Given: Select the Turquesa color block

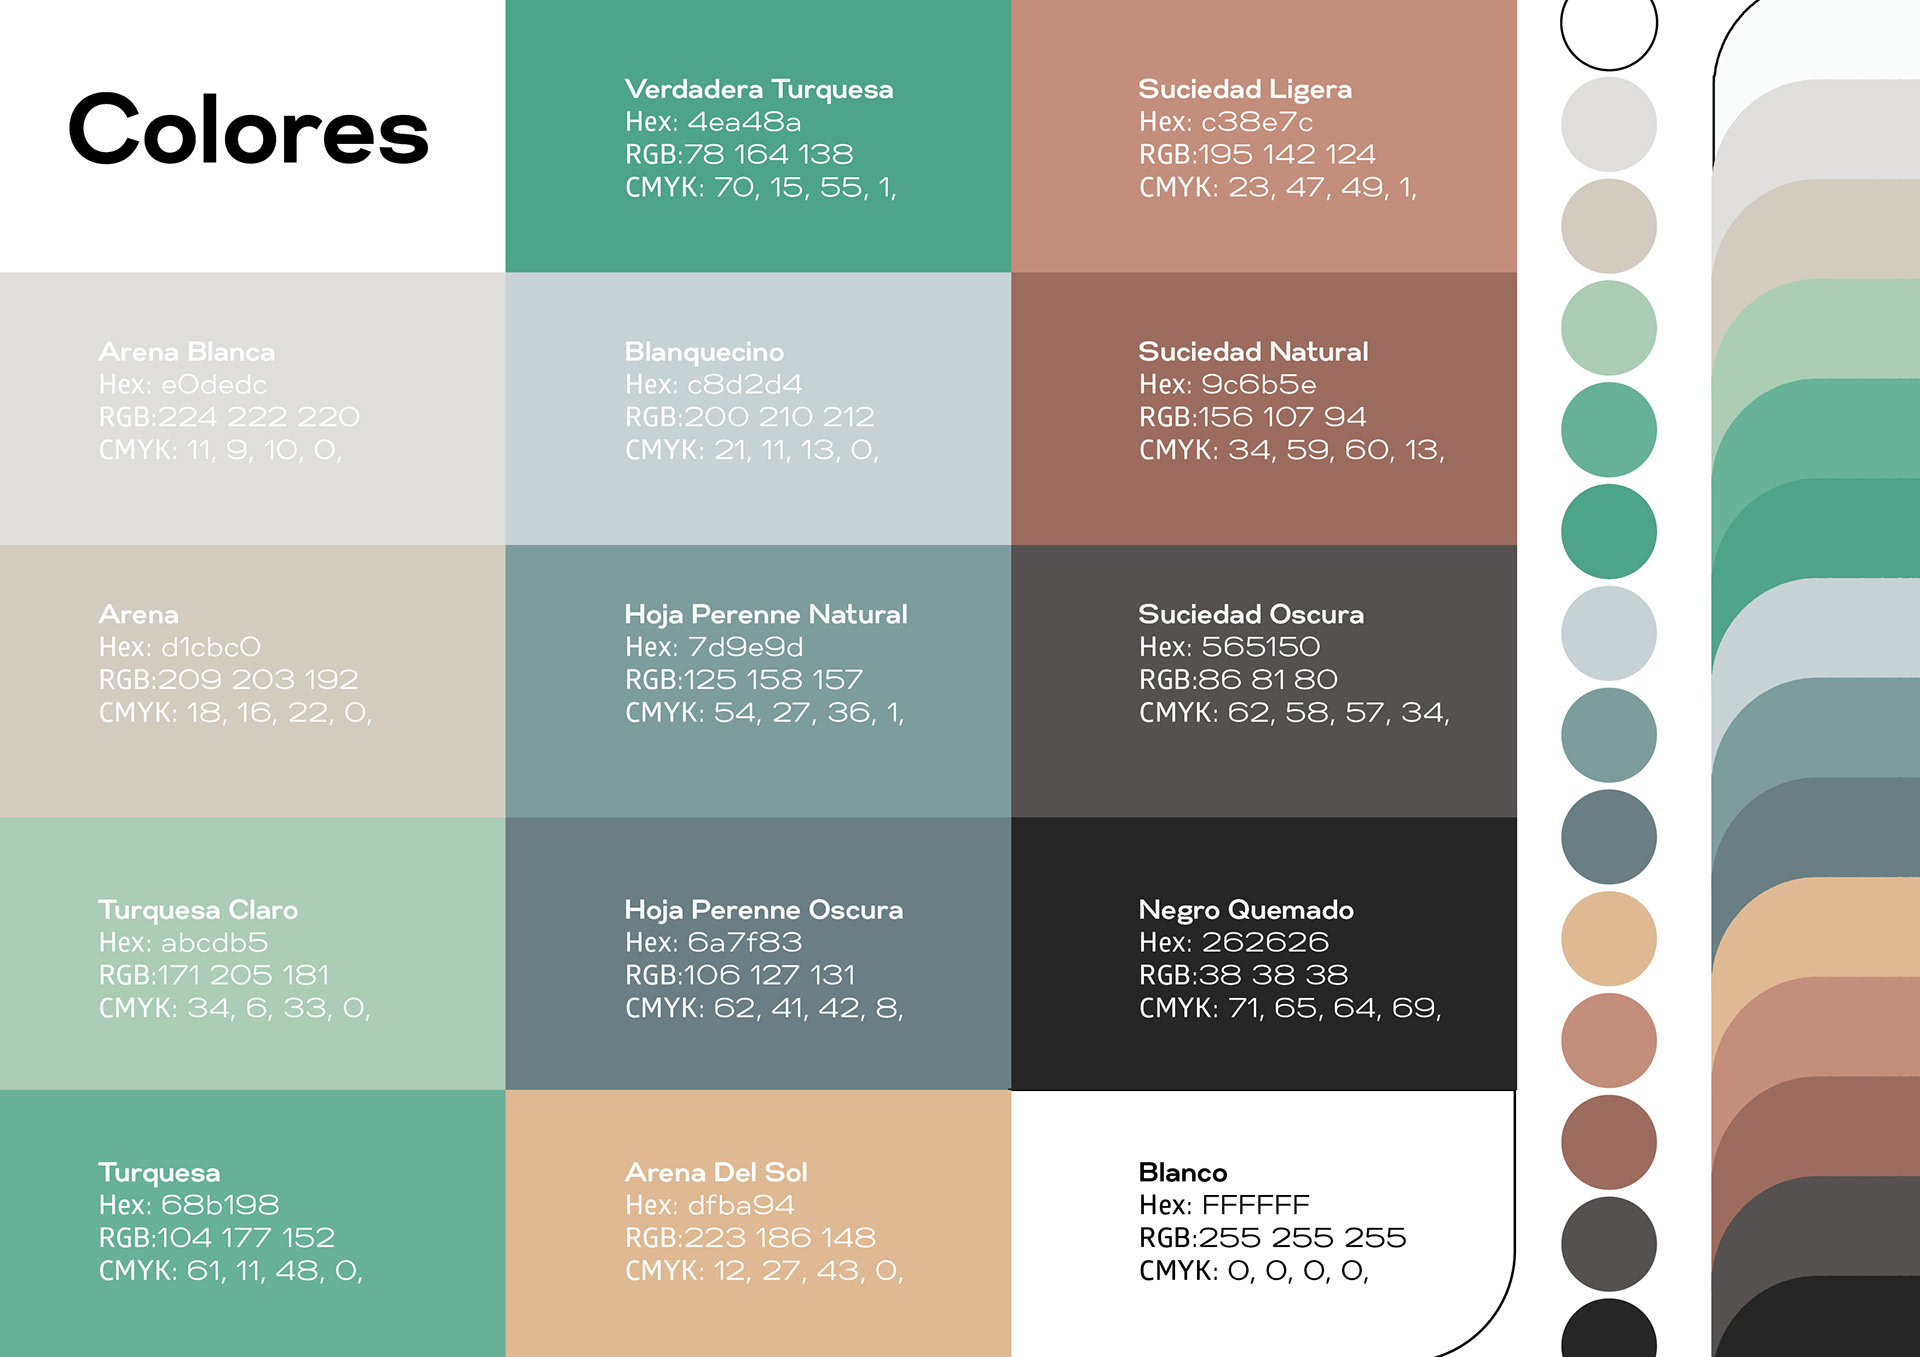Looking at the screenshot, I should [252, 1222].
